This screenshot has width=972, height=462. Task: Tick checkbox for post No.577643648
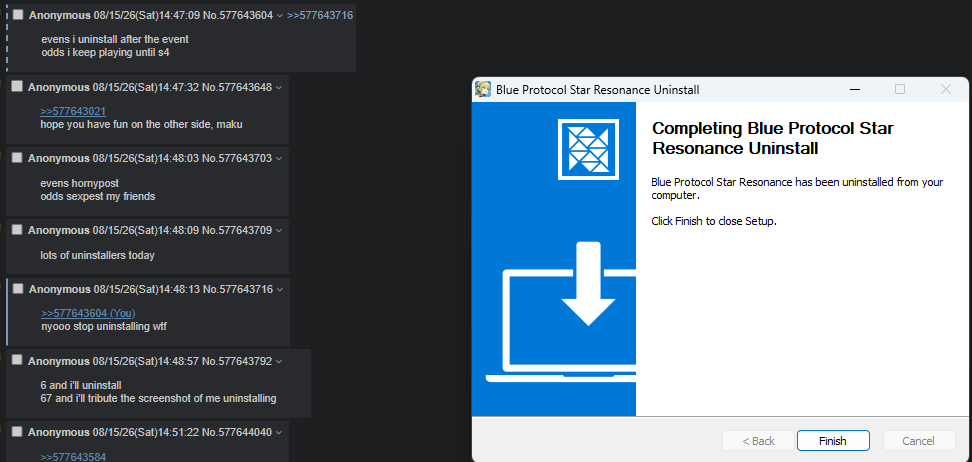pos(17,86)
